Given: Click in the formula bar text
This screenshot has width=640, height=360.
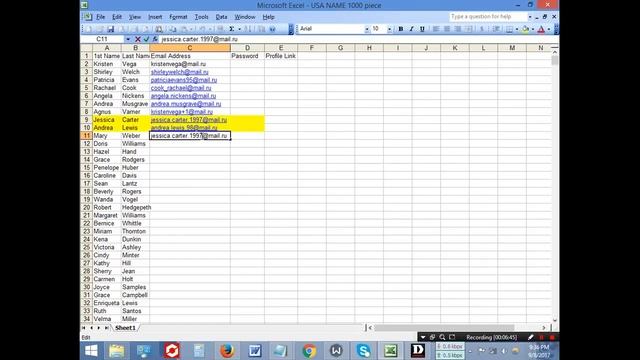Looking at the screenshot, I should click(199, 39).
